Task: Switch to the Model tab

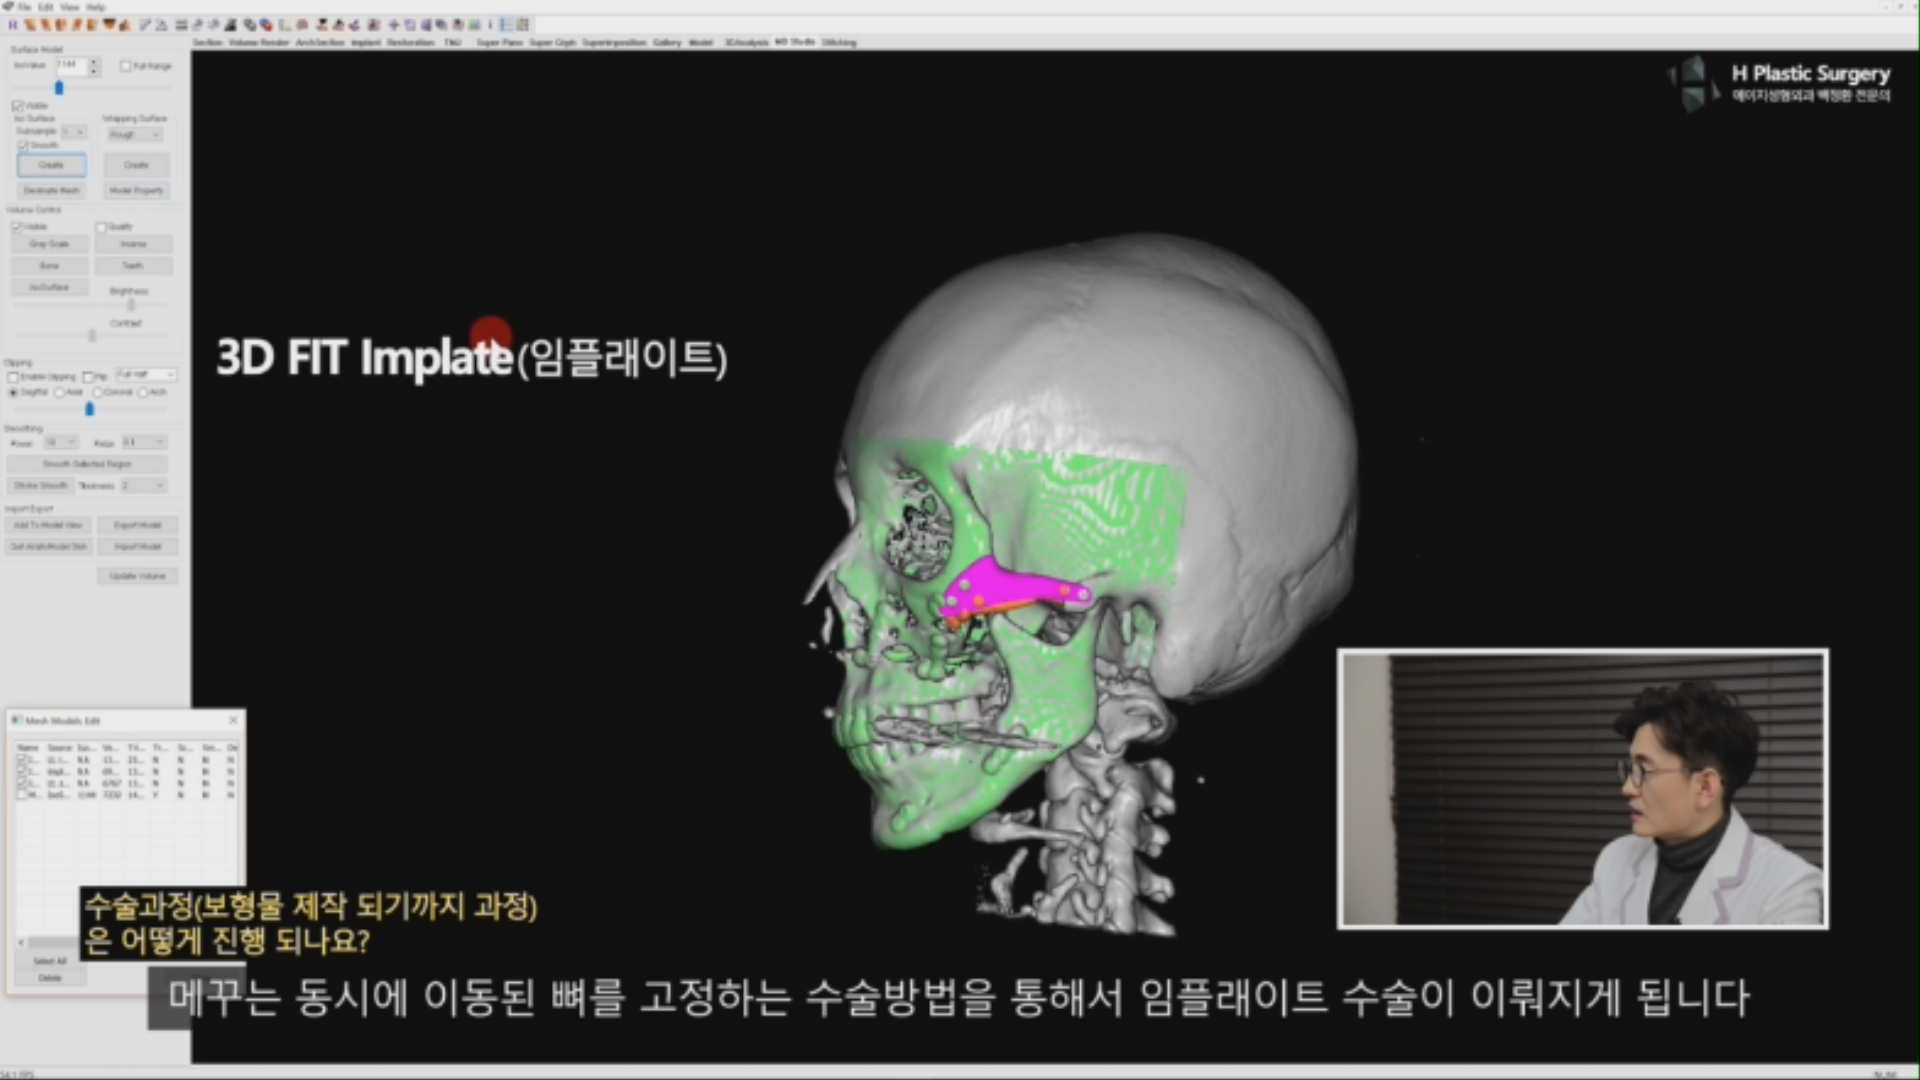Action: click(x=701, y=43)
